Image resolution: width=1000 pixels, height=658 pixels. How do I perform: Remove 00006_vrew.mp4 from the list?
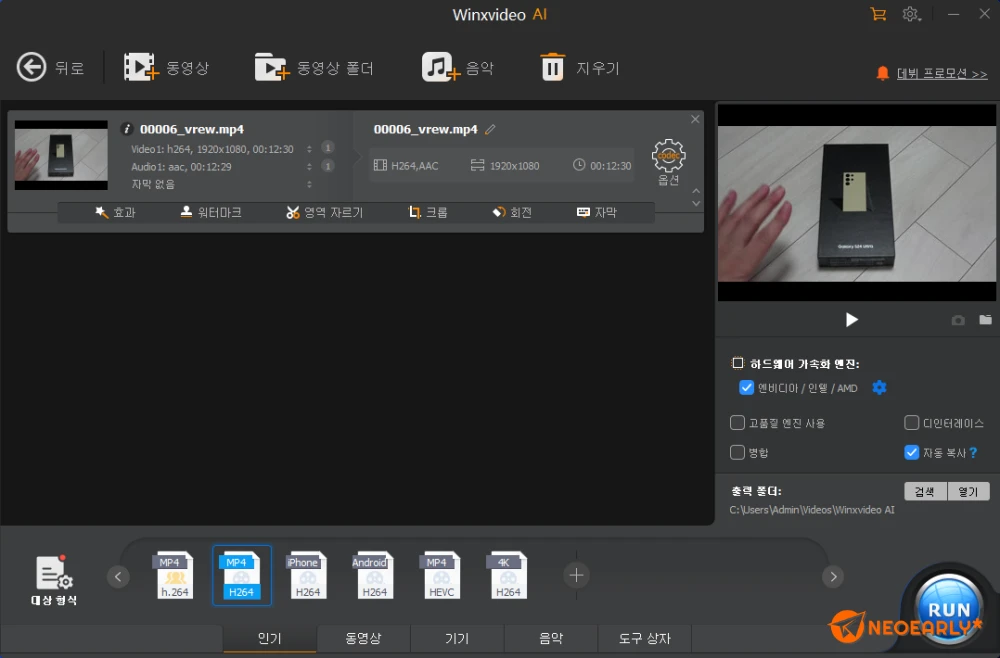(x=695, y=119)
